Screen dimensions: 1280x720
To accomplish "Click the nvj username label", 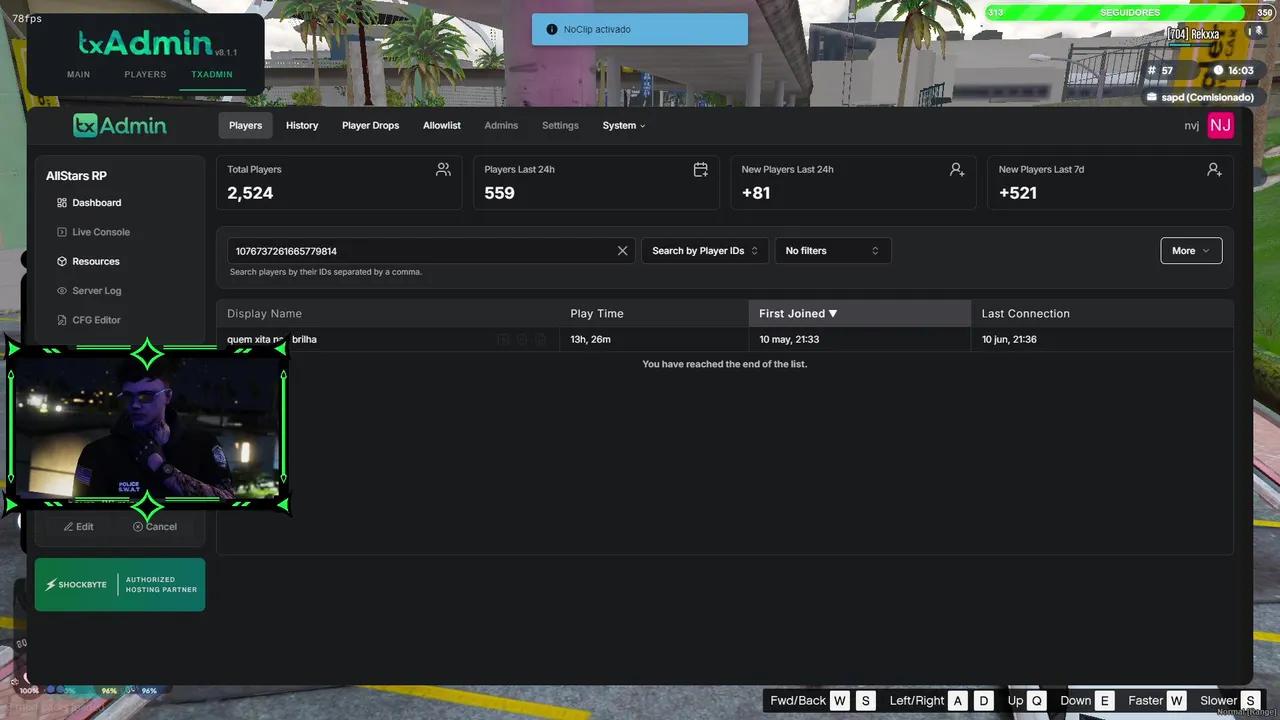I will pyautogui.click(x=1191, y=126).
